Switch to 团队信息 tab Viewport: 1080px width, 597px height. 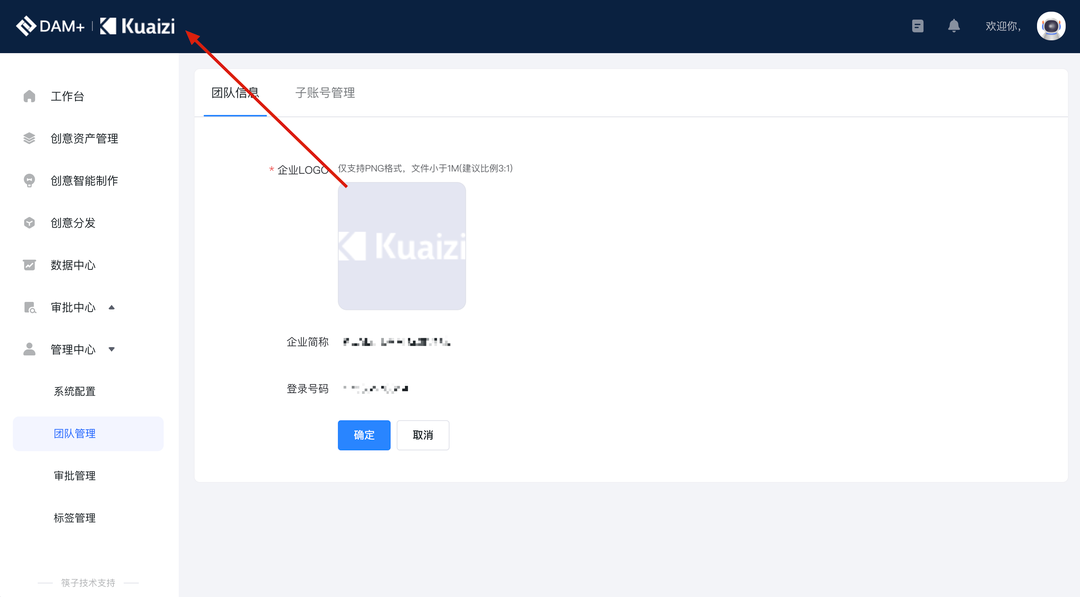coord(235,93)
